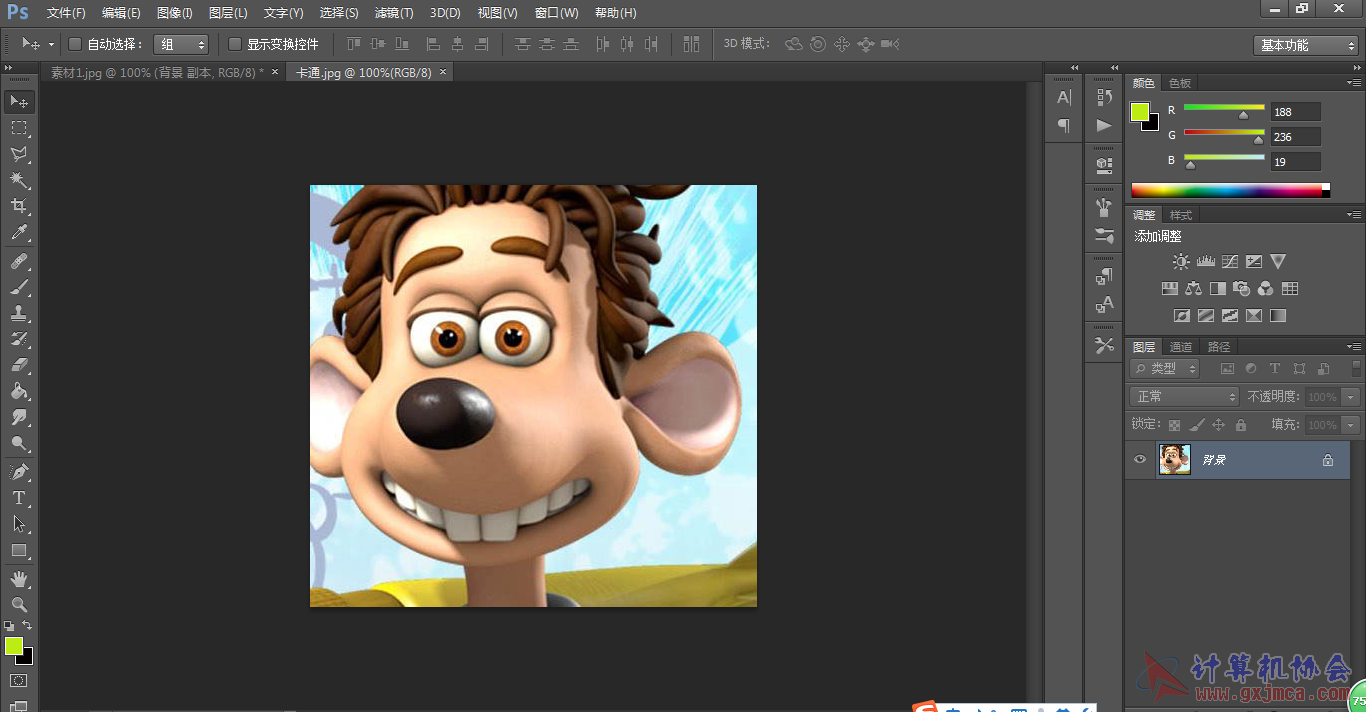Image resolution: width=1366 pixels, height=712 pixels.
Task: Select the History Brush tool
Action: click(x=19, y=339)
